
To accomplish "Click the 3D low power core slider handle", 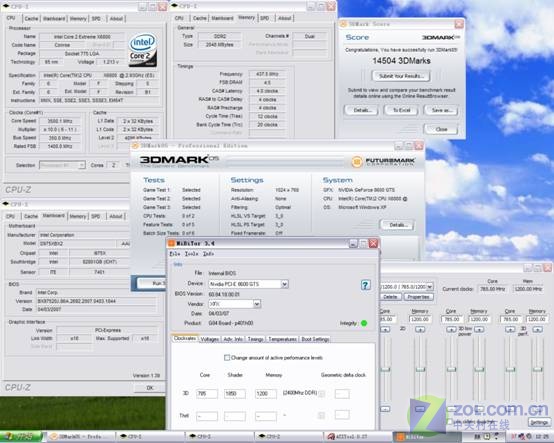I will pos(451,369).
